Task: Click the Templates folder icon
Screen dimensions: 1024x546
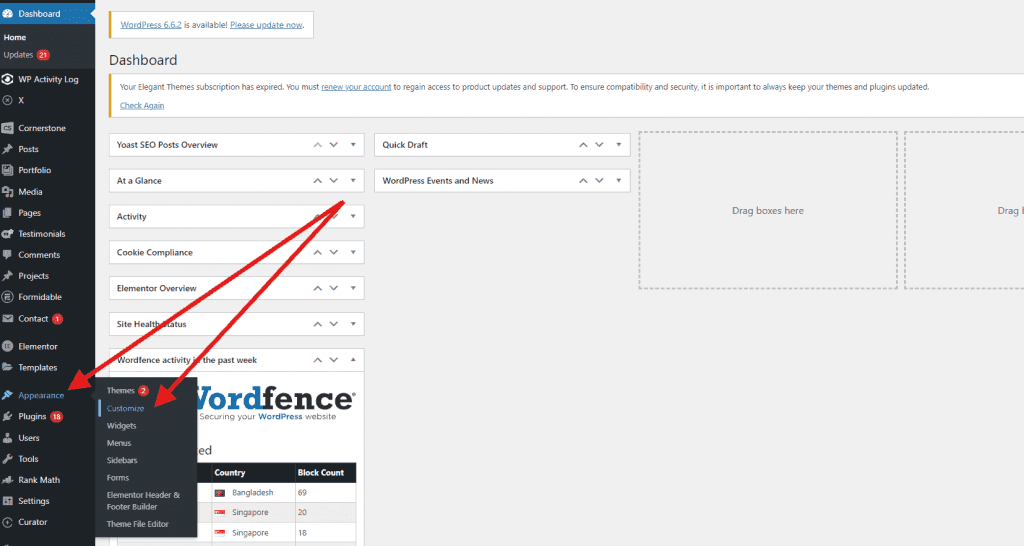Action: pyautogui.click(x=7, y=367)
